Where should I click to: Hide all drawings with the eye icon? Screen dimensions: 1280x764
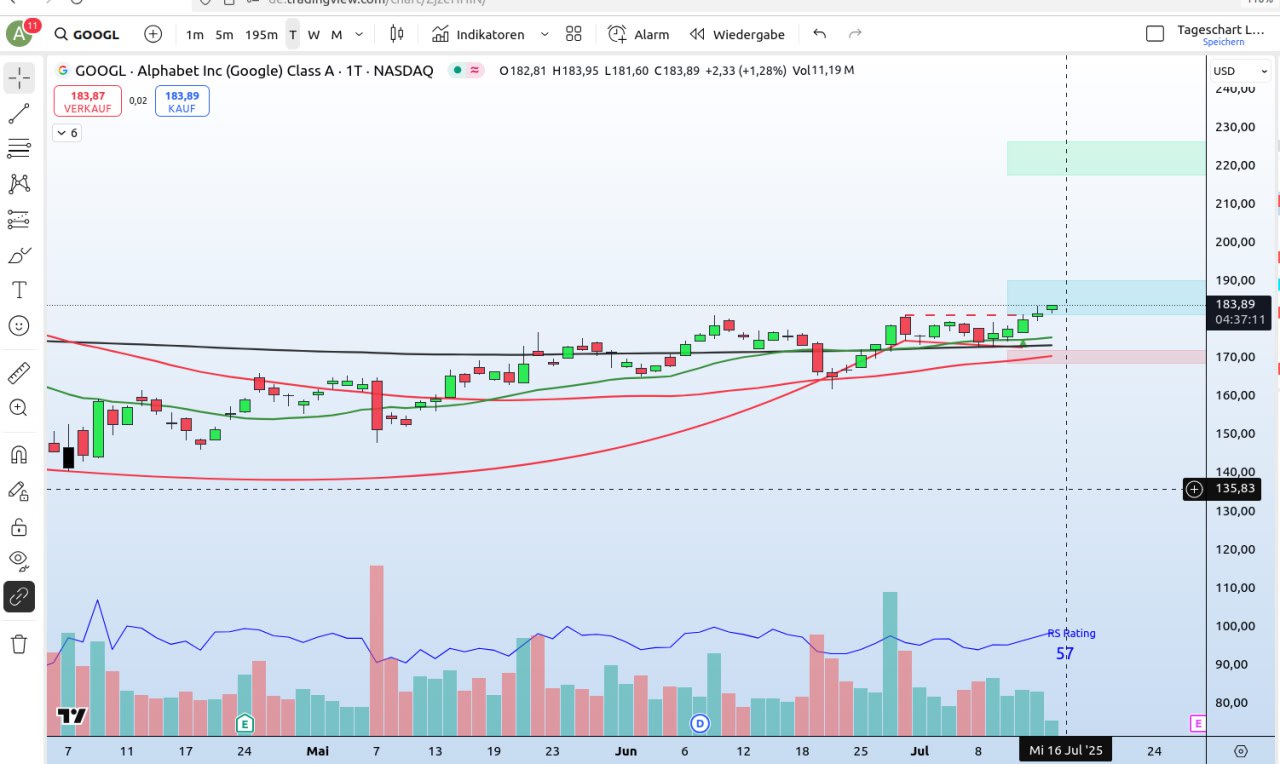[18, 560]
